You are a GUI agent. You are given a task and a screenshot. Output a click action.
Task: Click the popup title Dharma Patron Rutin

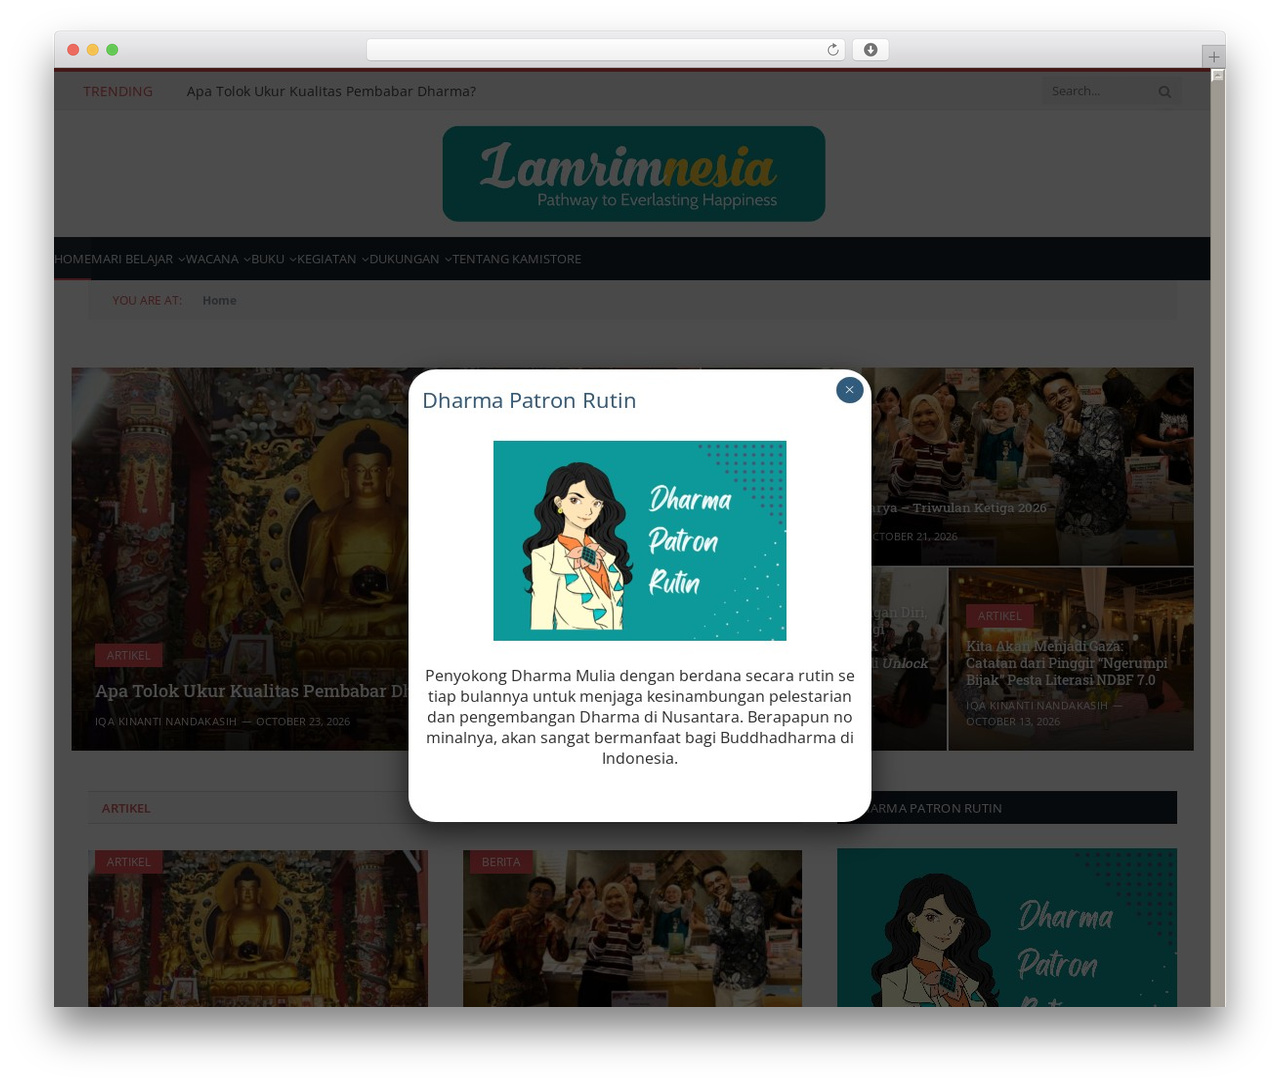(529, 400)
